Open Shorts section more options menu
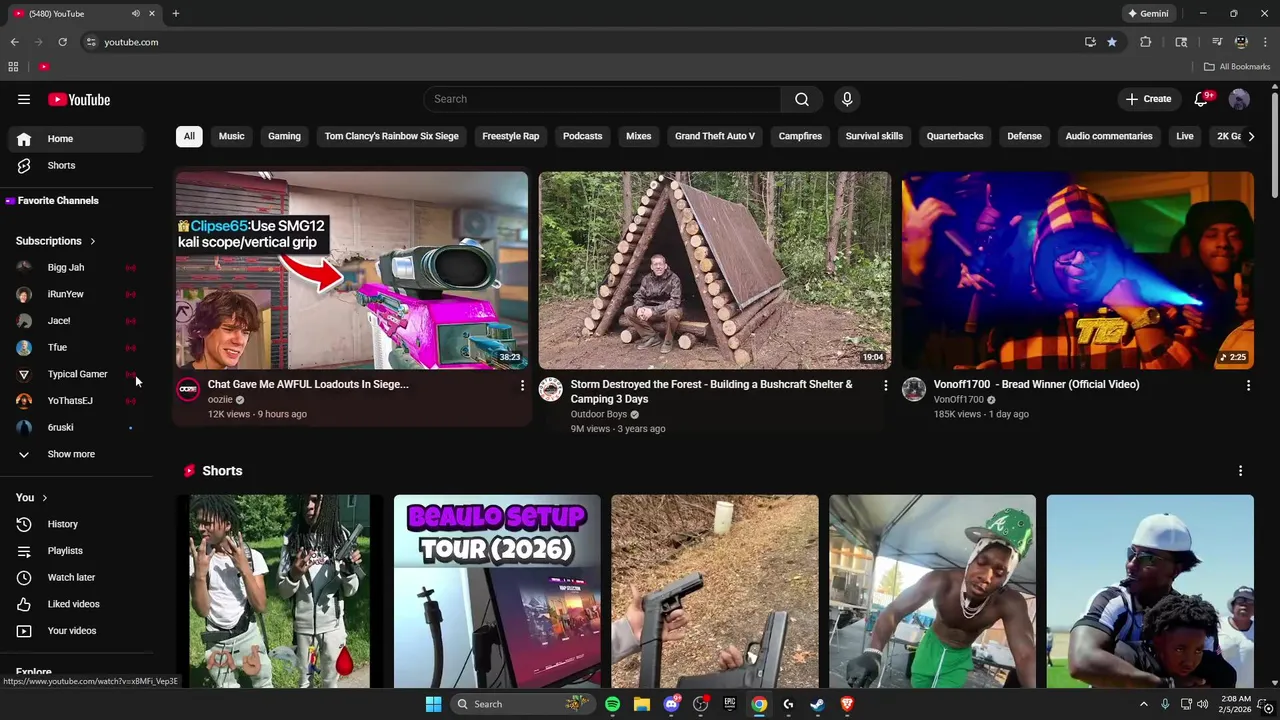1280x720 pixels. (1240, 471)
